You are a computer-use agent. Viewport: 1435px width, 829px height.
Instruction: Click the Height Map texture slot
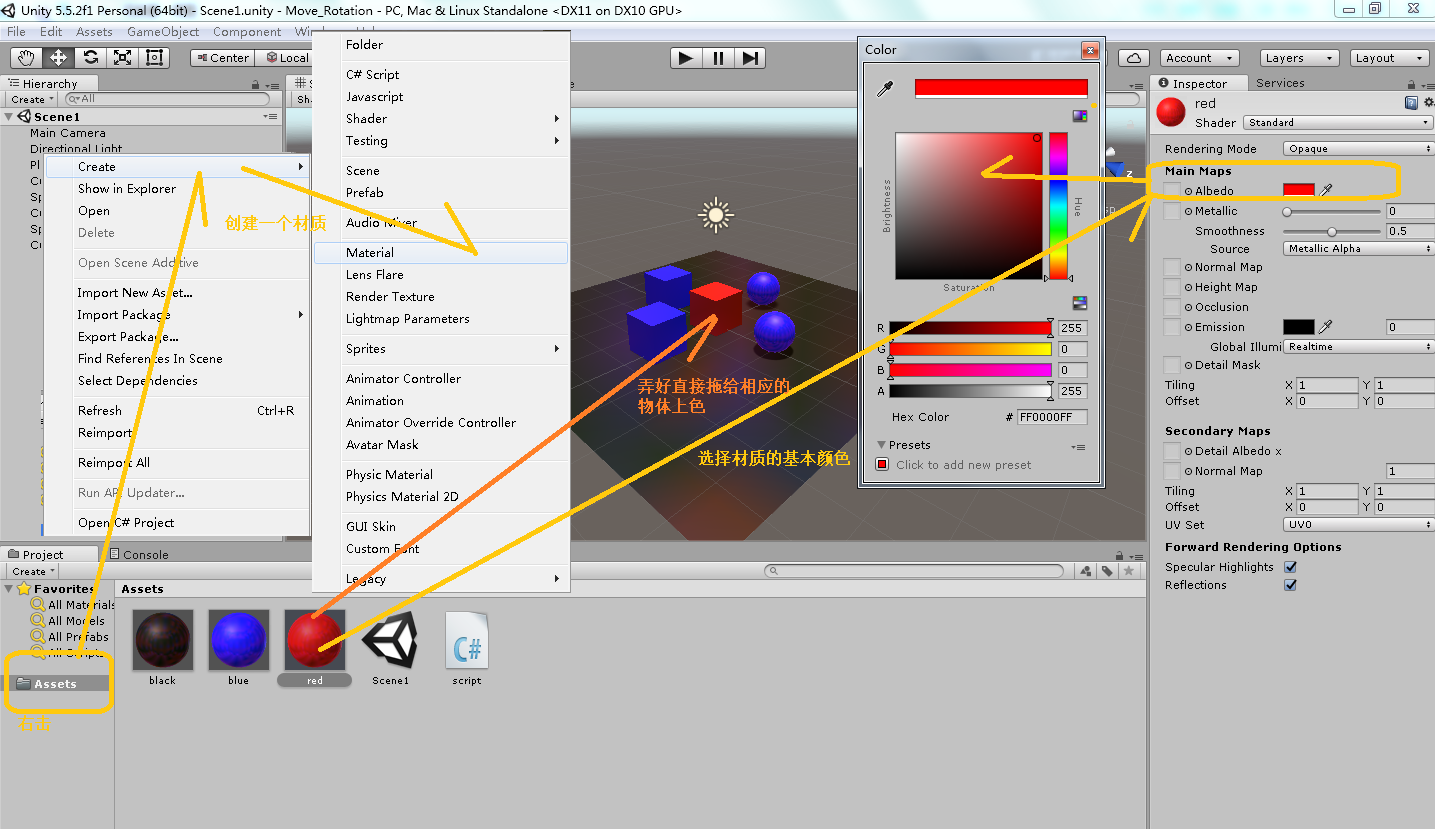[x=1173, y=287]
